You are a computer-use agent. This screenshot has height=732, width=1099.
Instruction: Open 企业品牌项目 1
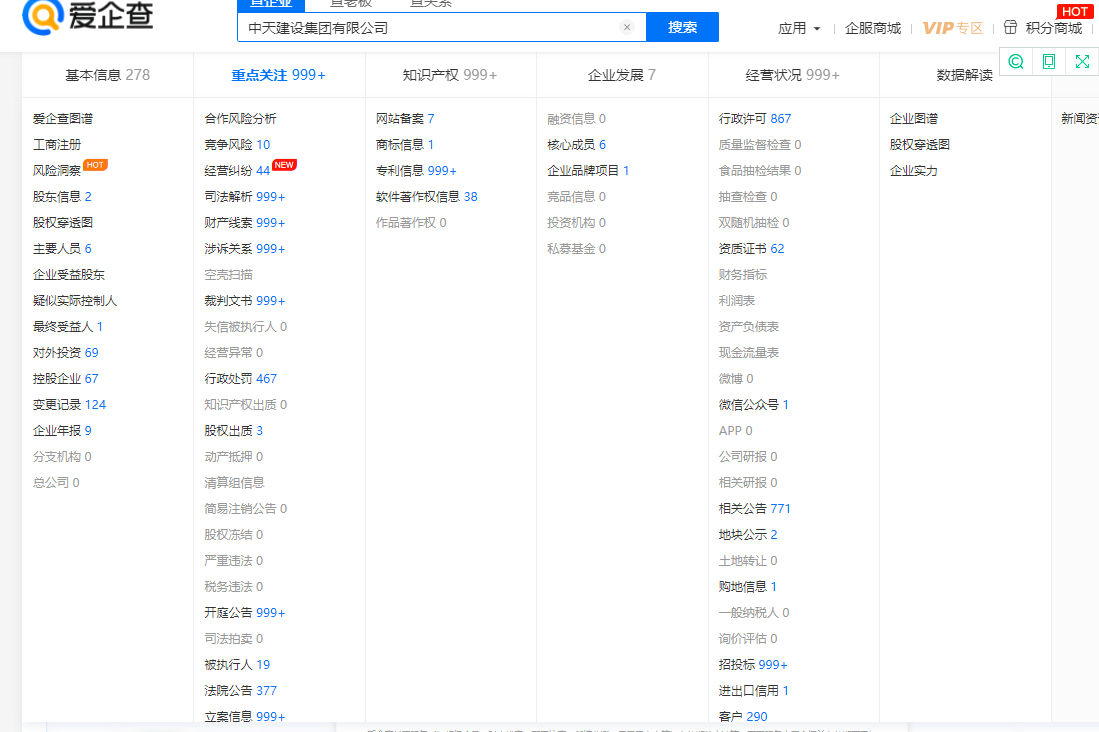[x=588, y=170]
